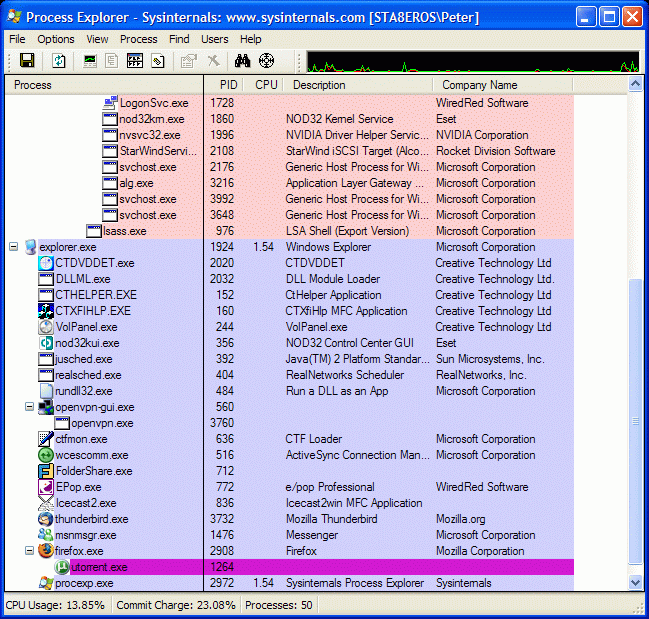Click the procexp.exe icon
The height and width of the screenshot is (619, 649).
(46, 583)
